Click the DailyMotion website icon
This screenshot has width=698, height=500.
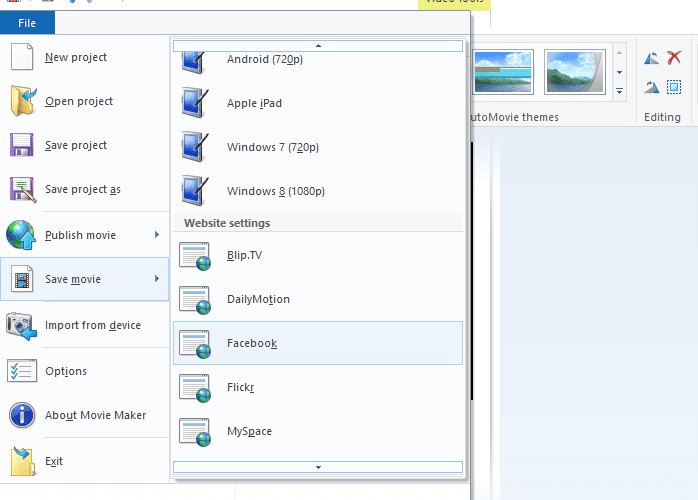tap(195, 300)
